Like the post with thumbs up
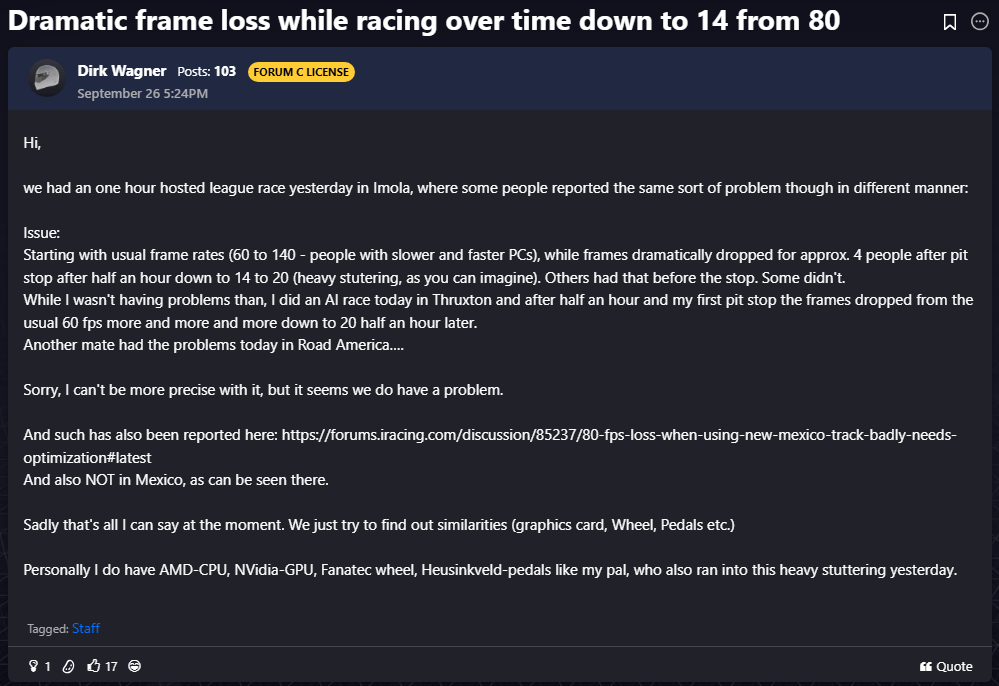 tap(94, 666)
